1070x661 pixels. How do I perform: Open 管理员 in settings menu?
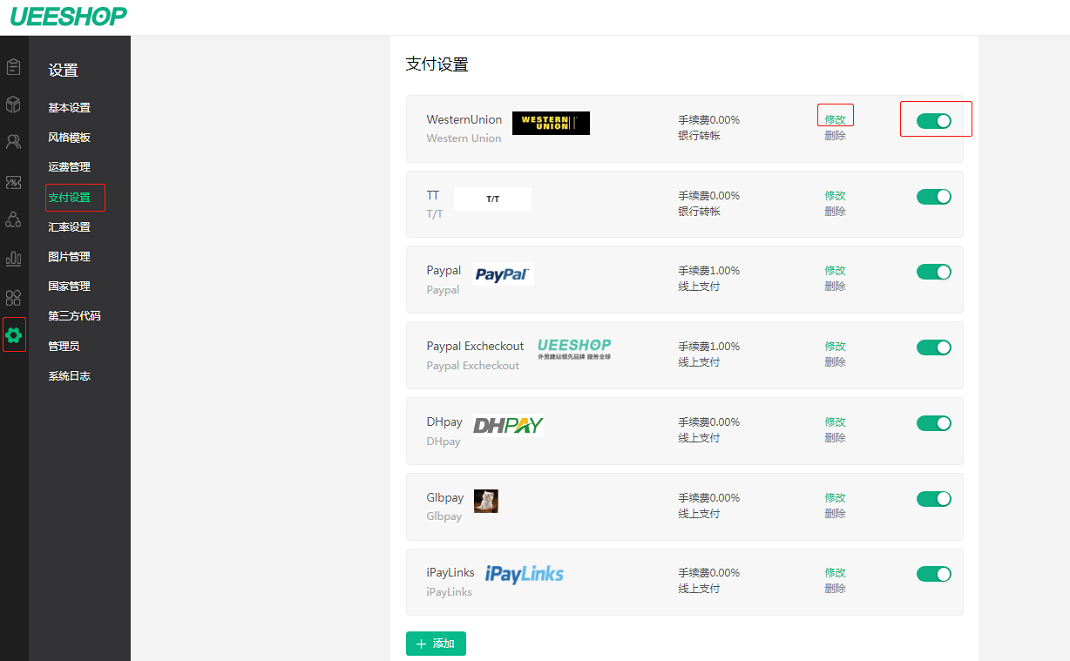(64, 346)
